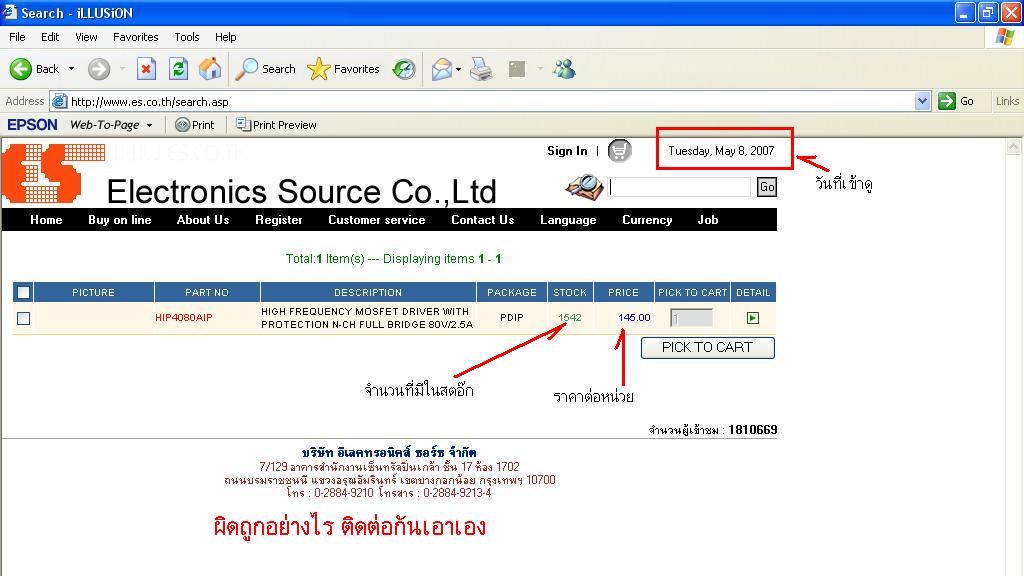Open Customer service in the navigation bar
The width and height of the screenshot is (1024, 576).
tap(376, 220)
